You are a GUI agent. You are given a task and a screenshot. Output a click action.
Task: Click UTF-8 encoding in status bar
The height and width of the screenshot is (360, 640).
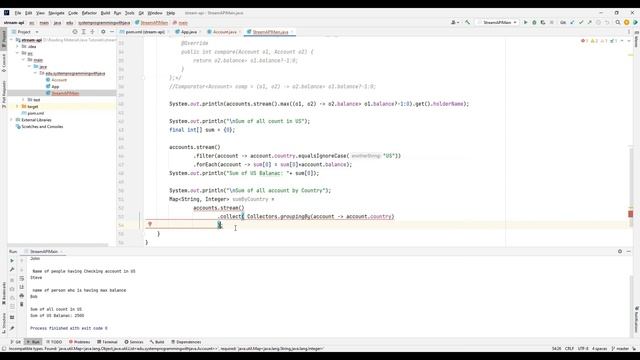tap(583, 349)
